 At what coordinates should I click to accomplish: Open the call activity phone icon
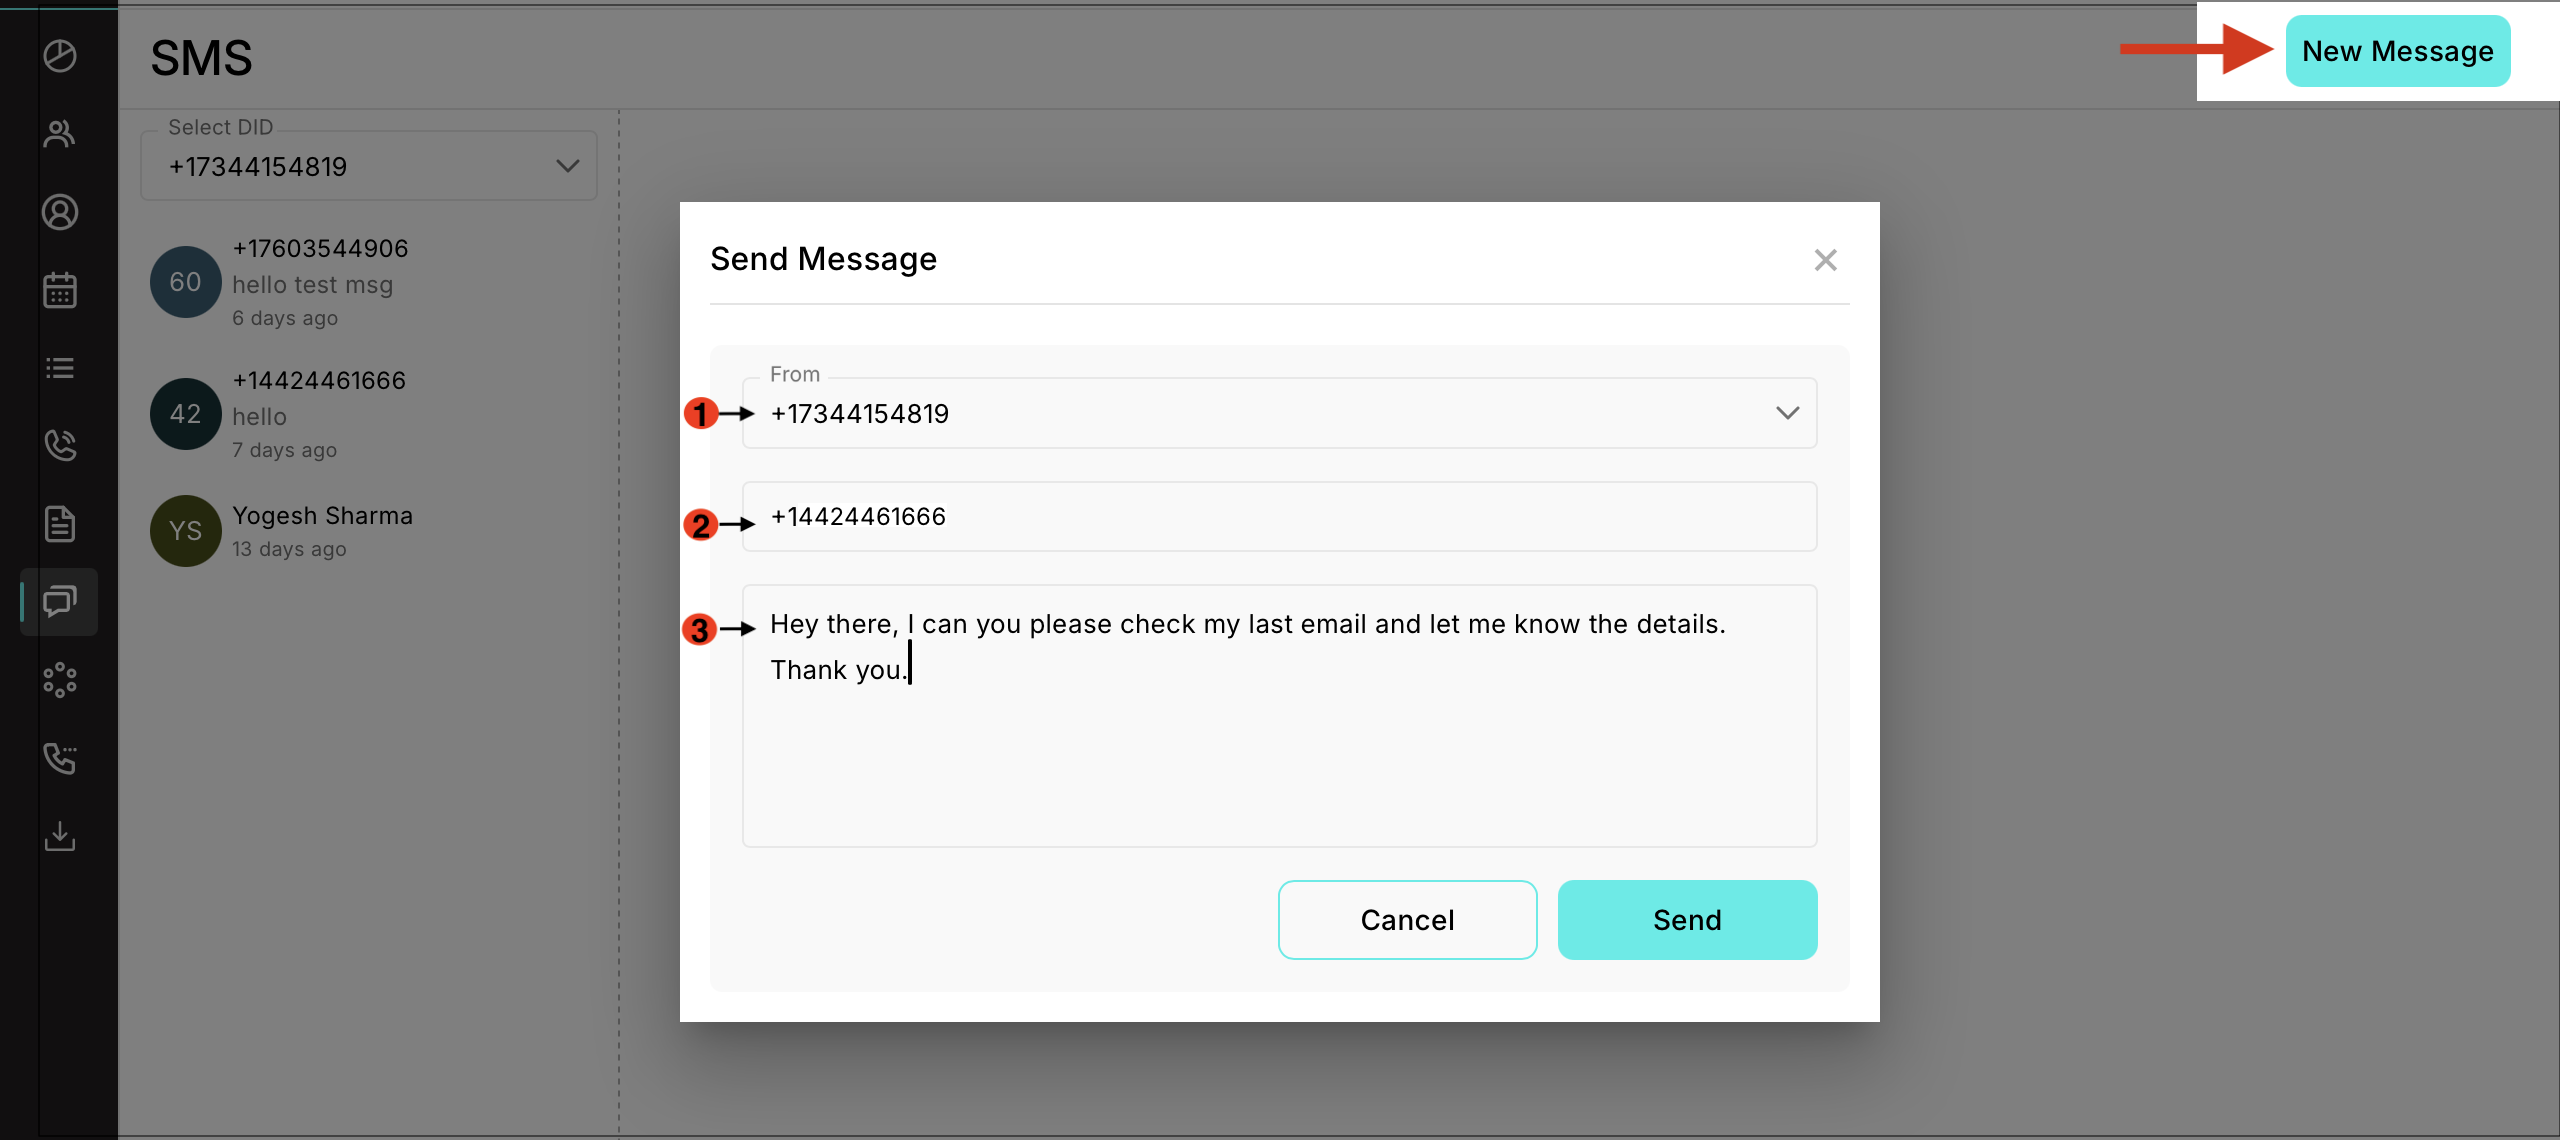pos(60,445)
